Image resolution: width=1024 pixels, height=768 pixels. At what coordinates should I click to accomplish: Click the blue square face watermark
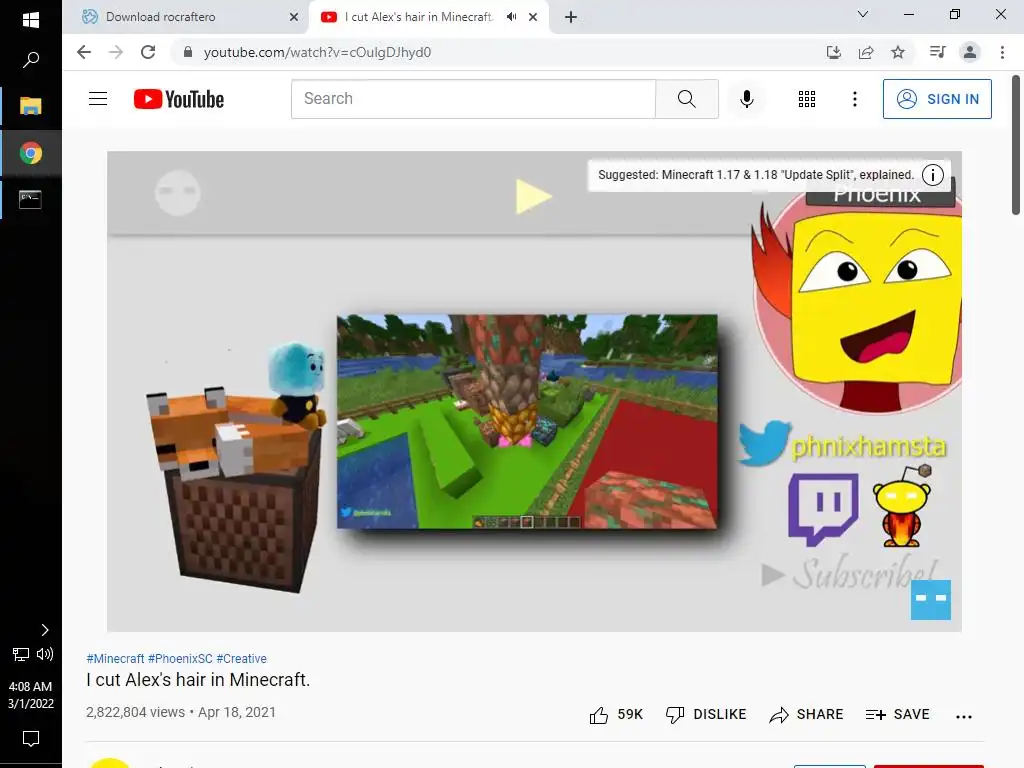pos(931,600)
